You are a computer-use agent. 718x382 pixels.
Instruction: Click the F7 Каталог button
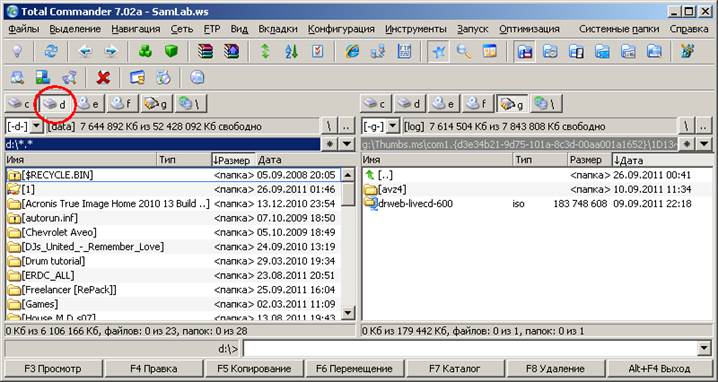click(455, 368)
